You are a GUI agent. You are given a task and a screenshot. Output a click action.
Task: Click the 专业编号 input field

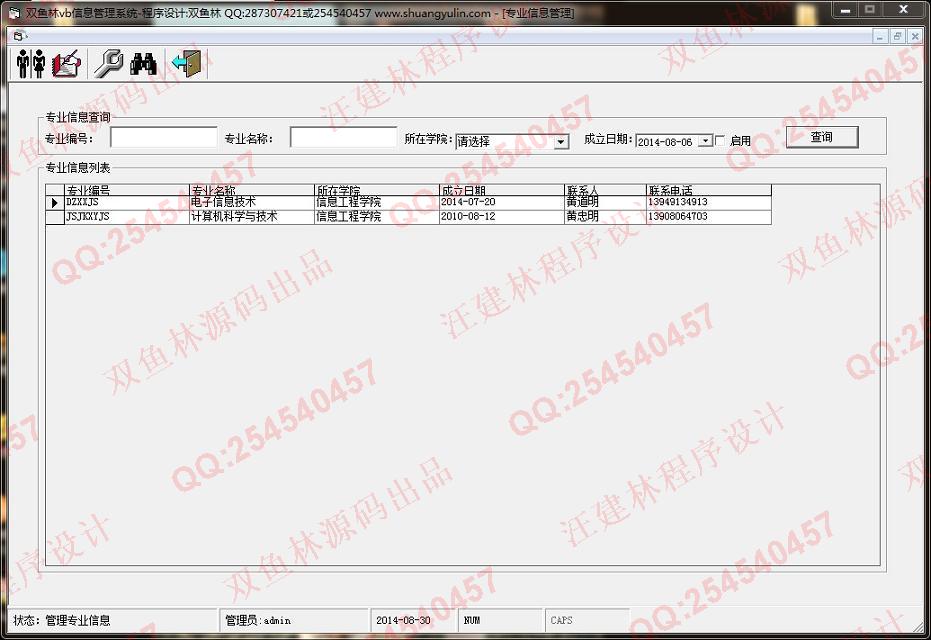[163, 137]
